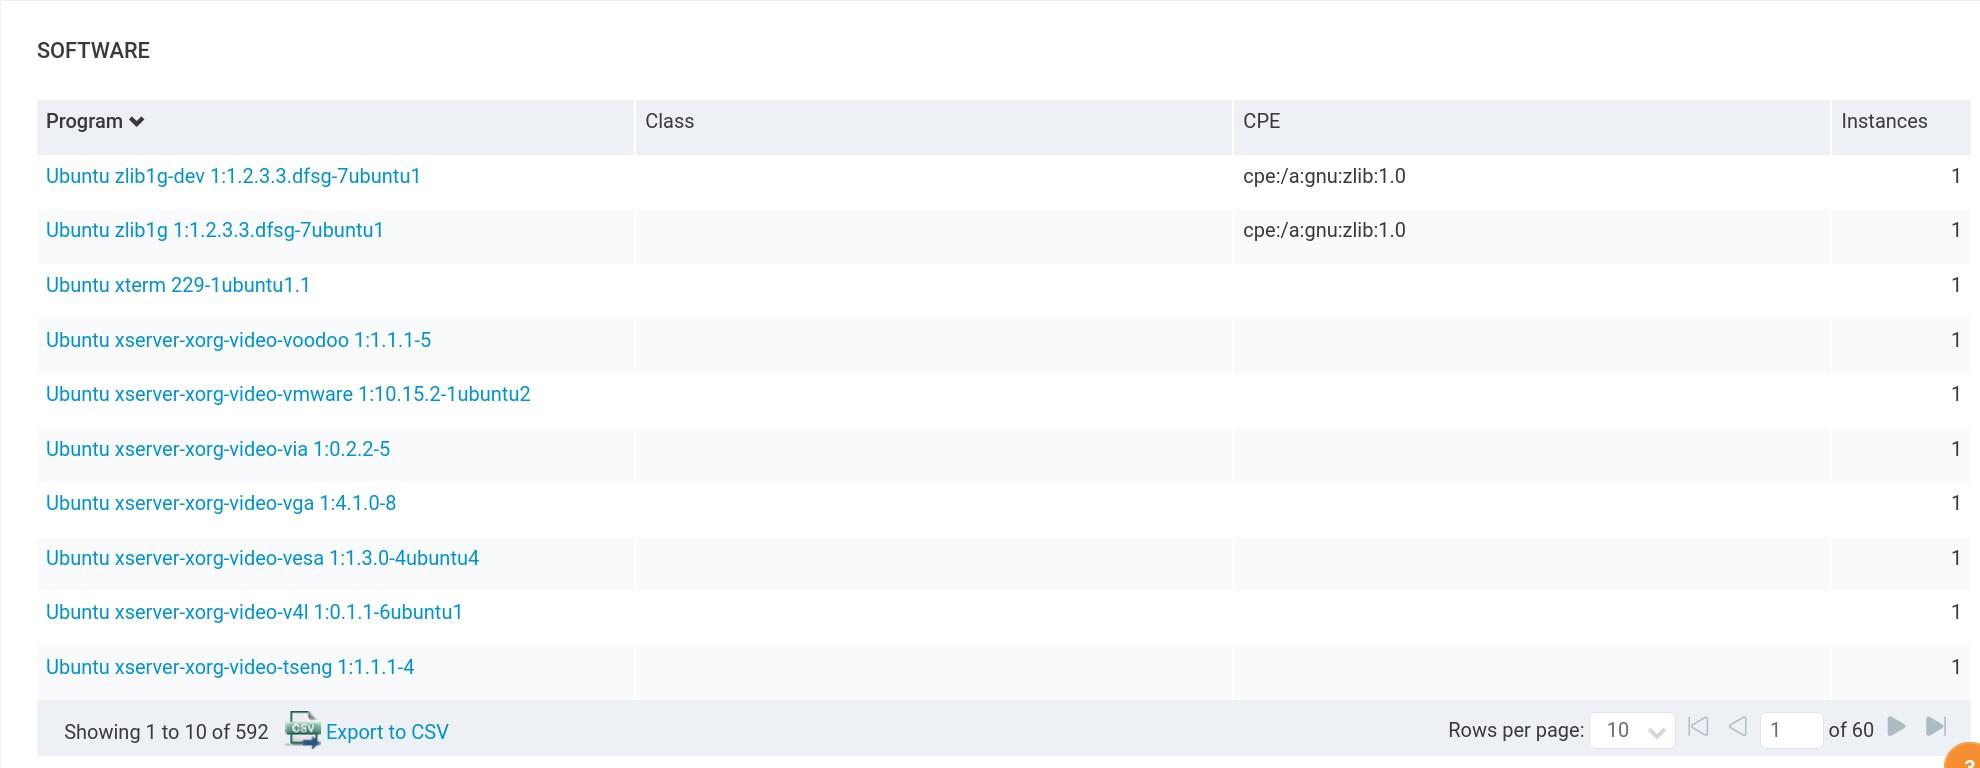Open Ubuntu xserver-xorg-video-tseng 1:1.1.1-4
The height and width of the screenshot is (768, 1980).
(x=230, y=667)
